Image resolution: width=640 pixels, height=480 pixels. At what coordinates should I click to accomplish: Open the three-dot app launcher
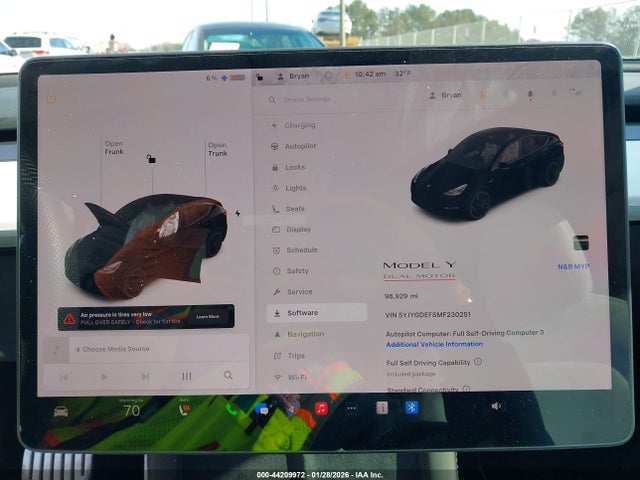click(351, 408)
